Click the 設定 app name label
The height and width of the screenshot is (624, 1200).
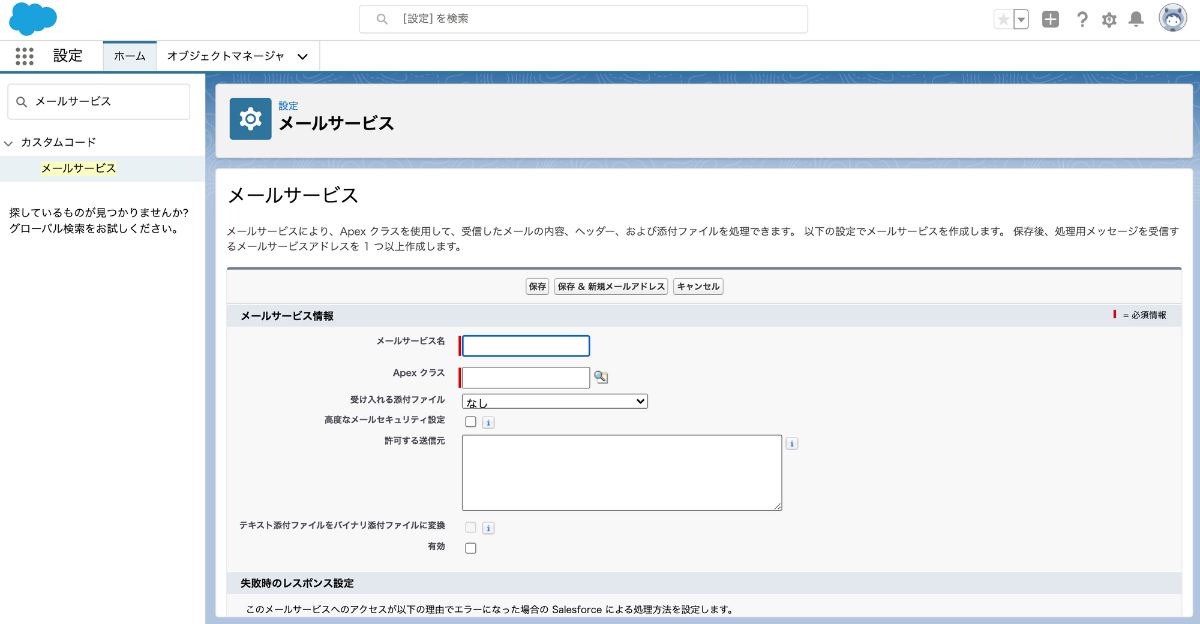pyautogui.click(x=68, y=56)
